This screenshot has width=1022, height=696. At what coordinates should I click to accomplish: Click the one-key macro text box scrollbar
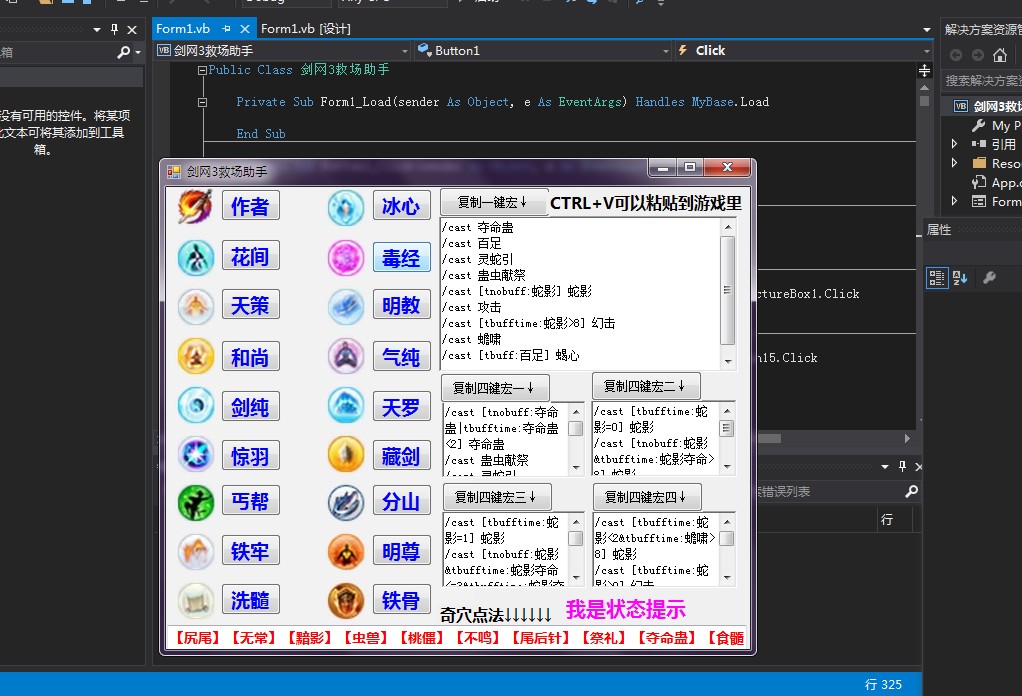click(x=728, y=292)
